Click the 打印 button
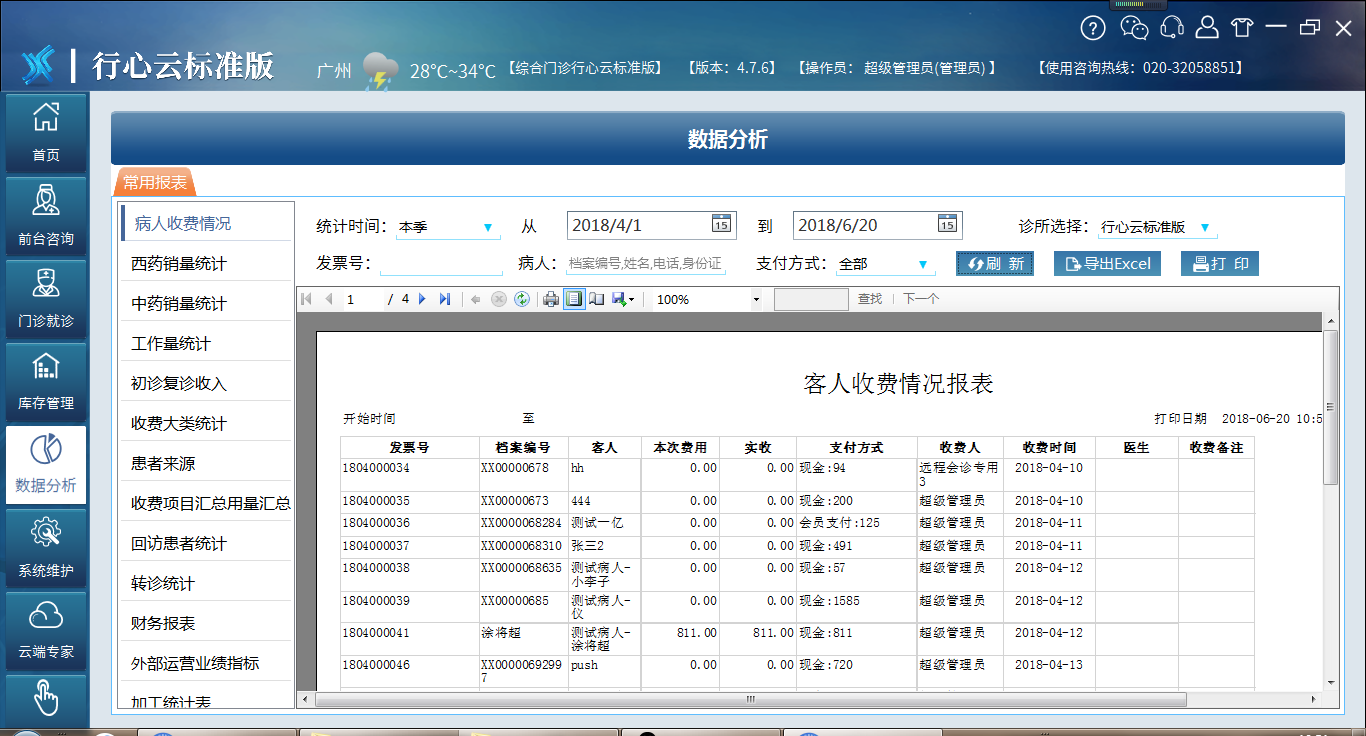The width and height of the screenshot is (1366, 736). pos(1220,264)
